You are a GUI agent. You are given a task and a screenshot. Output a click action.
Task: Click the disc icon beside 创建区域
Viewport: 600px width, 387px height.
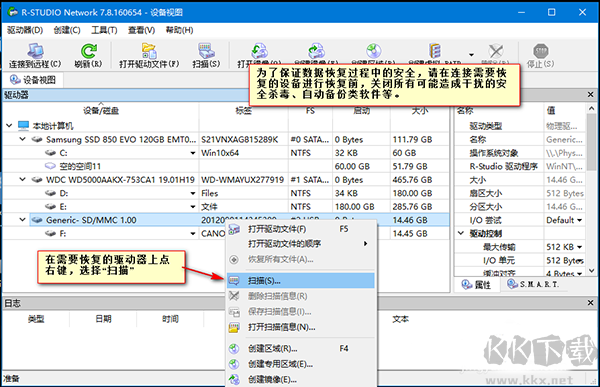click(234, 349)
